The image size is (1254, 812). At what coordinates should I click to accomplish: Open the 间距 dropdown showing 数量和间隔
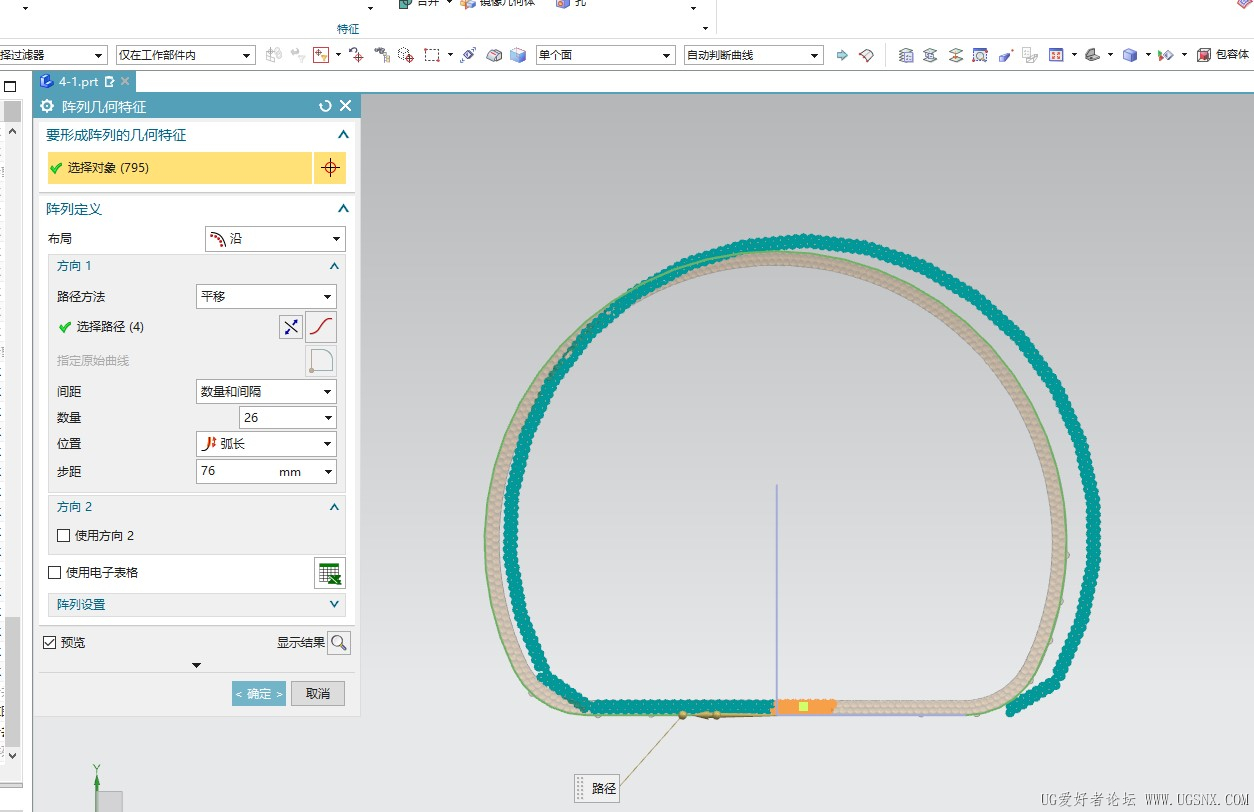pyautogui.click(x=266, y=392)
